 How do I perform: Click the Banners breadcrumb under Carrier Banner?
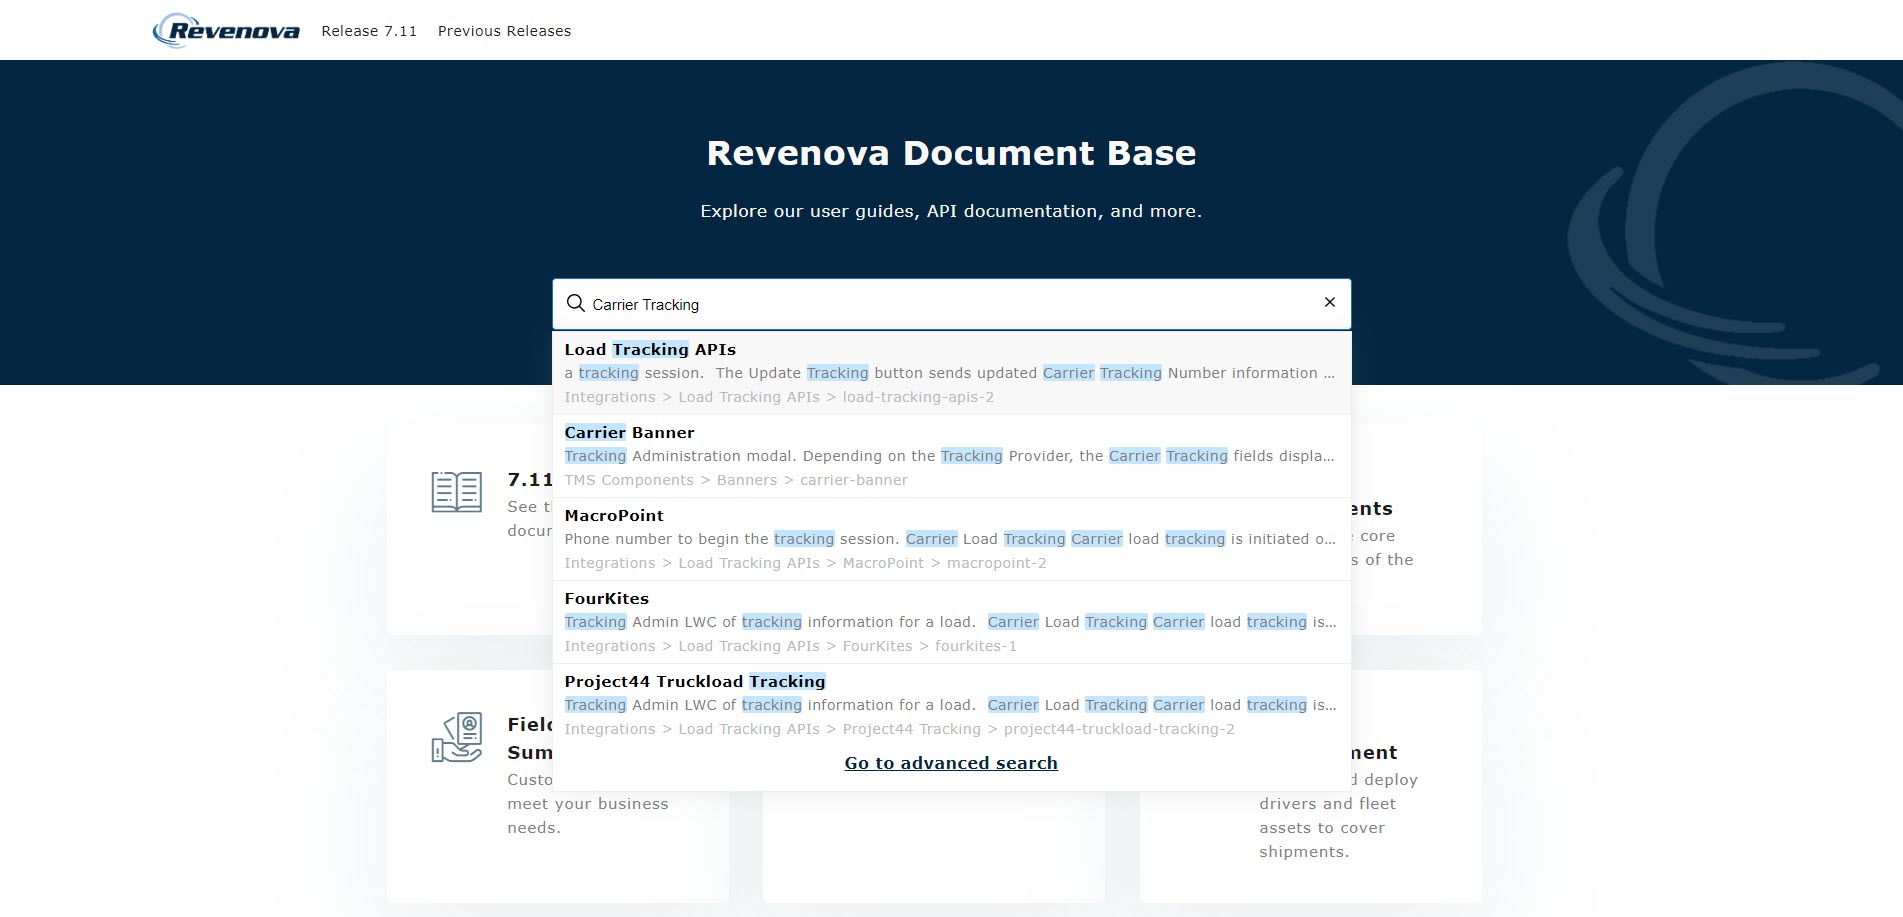click(746, 480)
